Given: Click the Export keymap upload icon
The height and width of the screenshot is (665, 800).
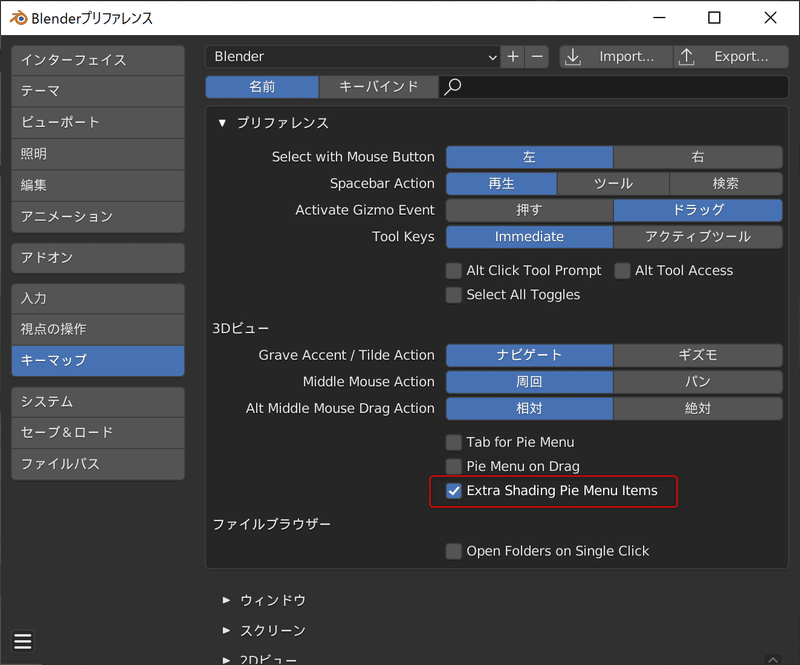Looking at the screenshot, I should (x=686, y=57).
